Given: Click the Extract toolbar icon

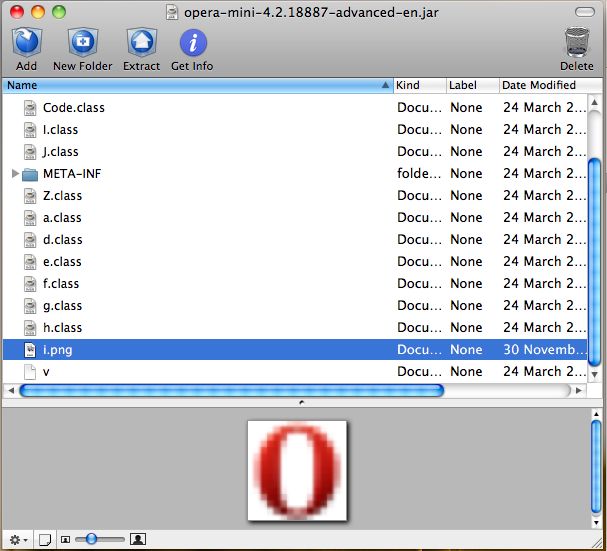Looking at the screenshot, I should (x=142, y=42).
